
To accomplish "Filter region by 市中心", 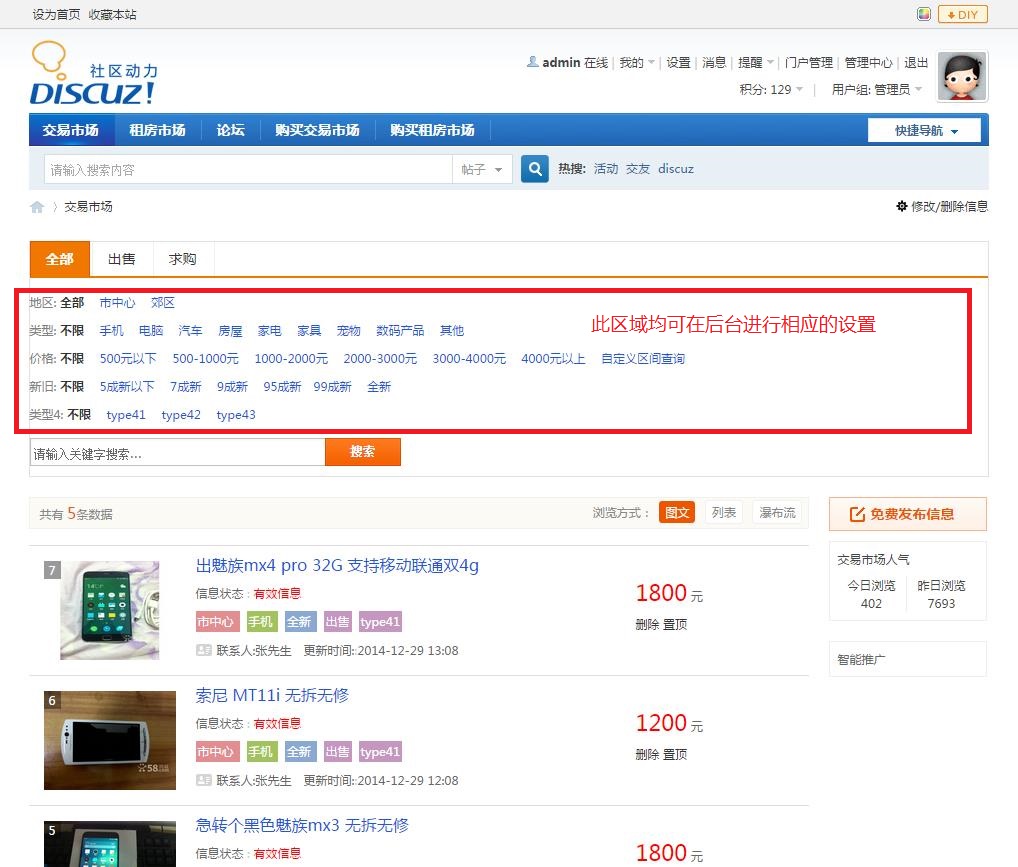I will pos(118,303).
